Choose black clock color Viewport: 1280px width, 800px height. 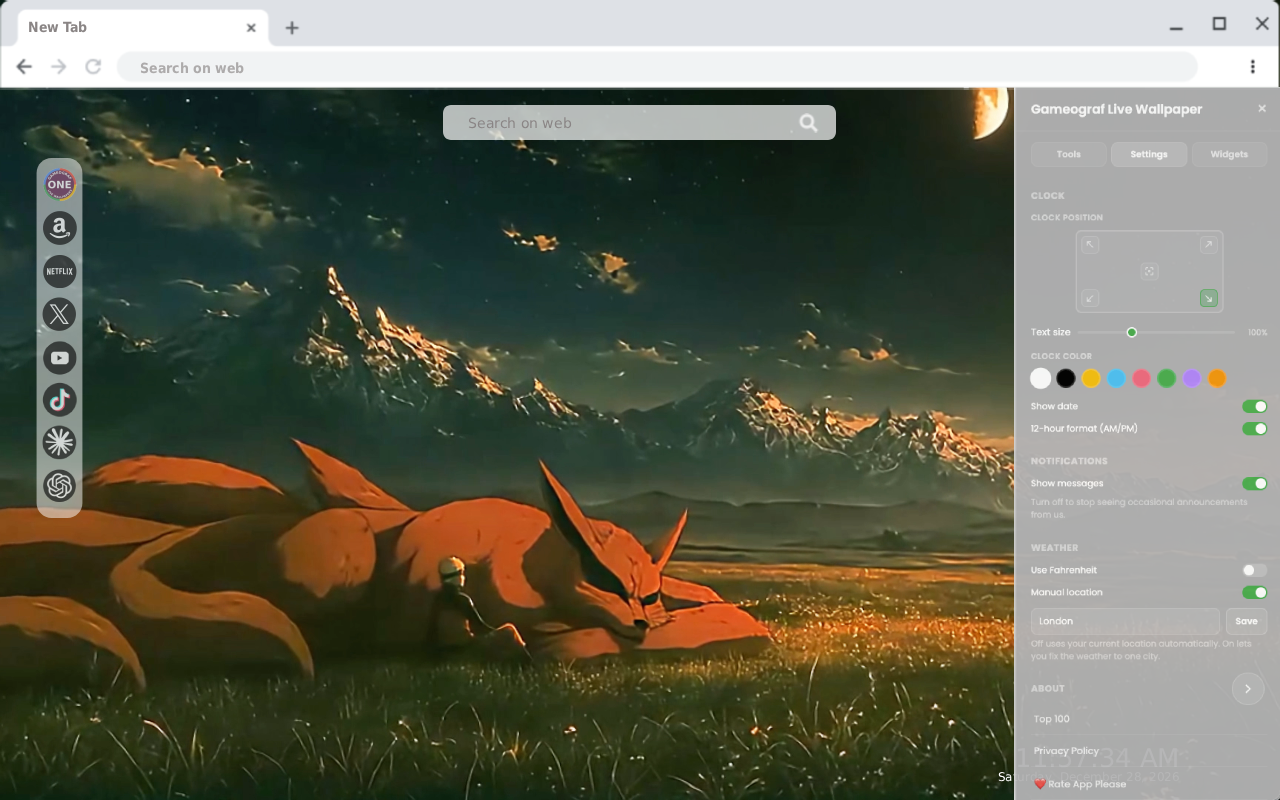pyautogui.click(x=1066, y=378)
